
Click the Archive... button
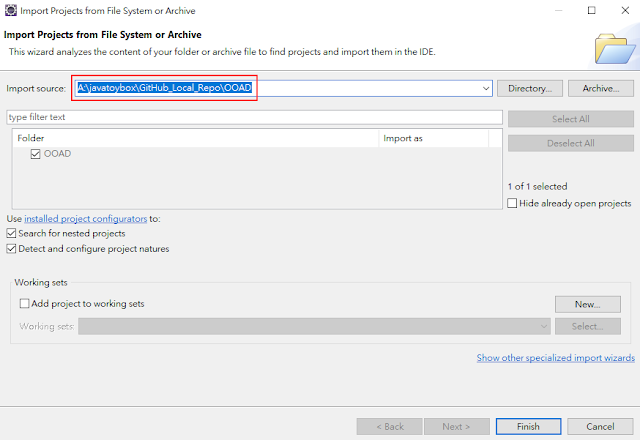click(x=600, y=89)
